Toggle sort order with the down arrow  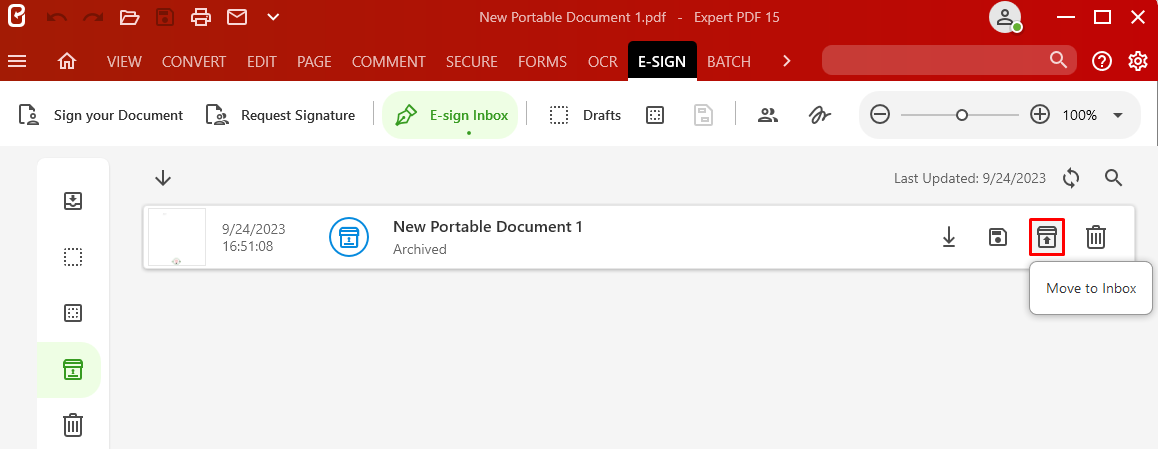[x=163, y=178]
